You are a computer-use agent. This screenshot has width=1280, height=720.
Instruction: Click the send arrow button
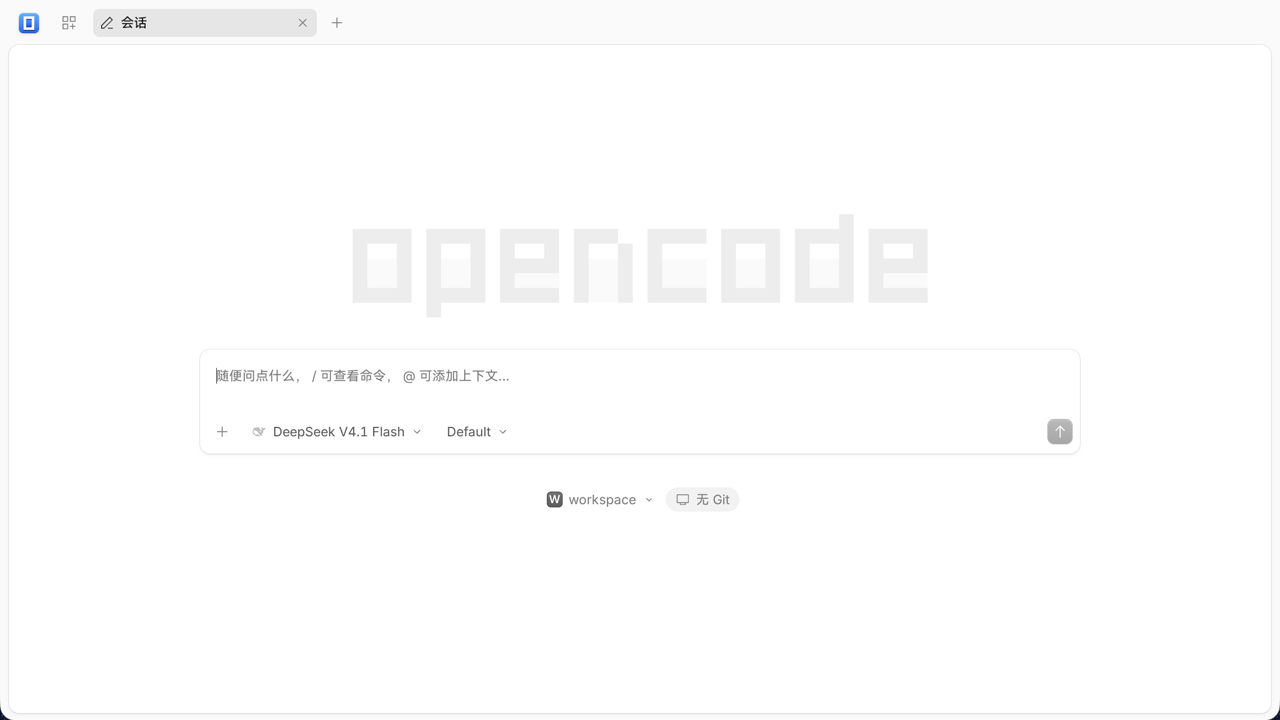[x=1060, y=432]
